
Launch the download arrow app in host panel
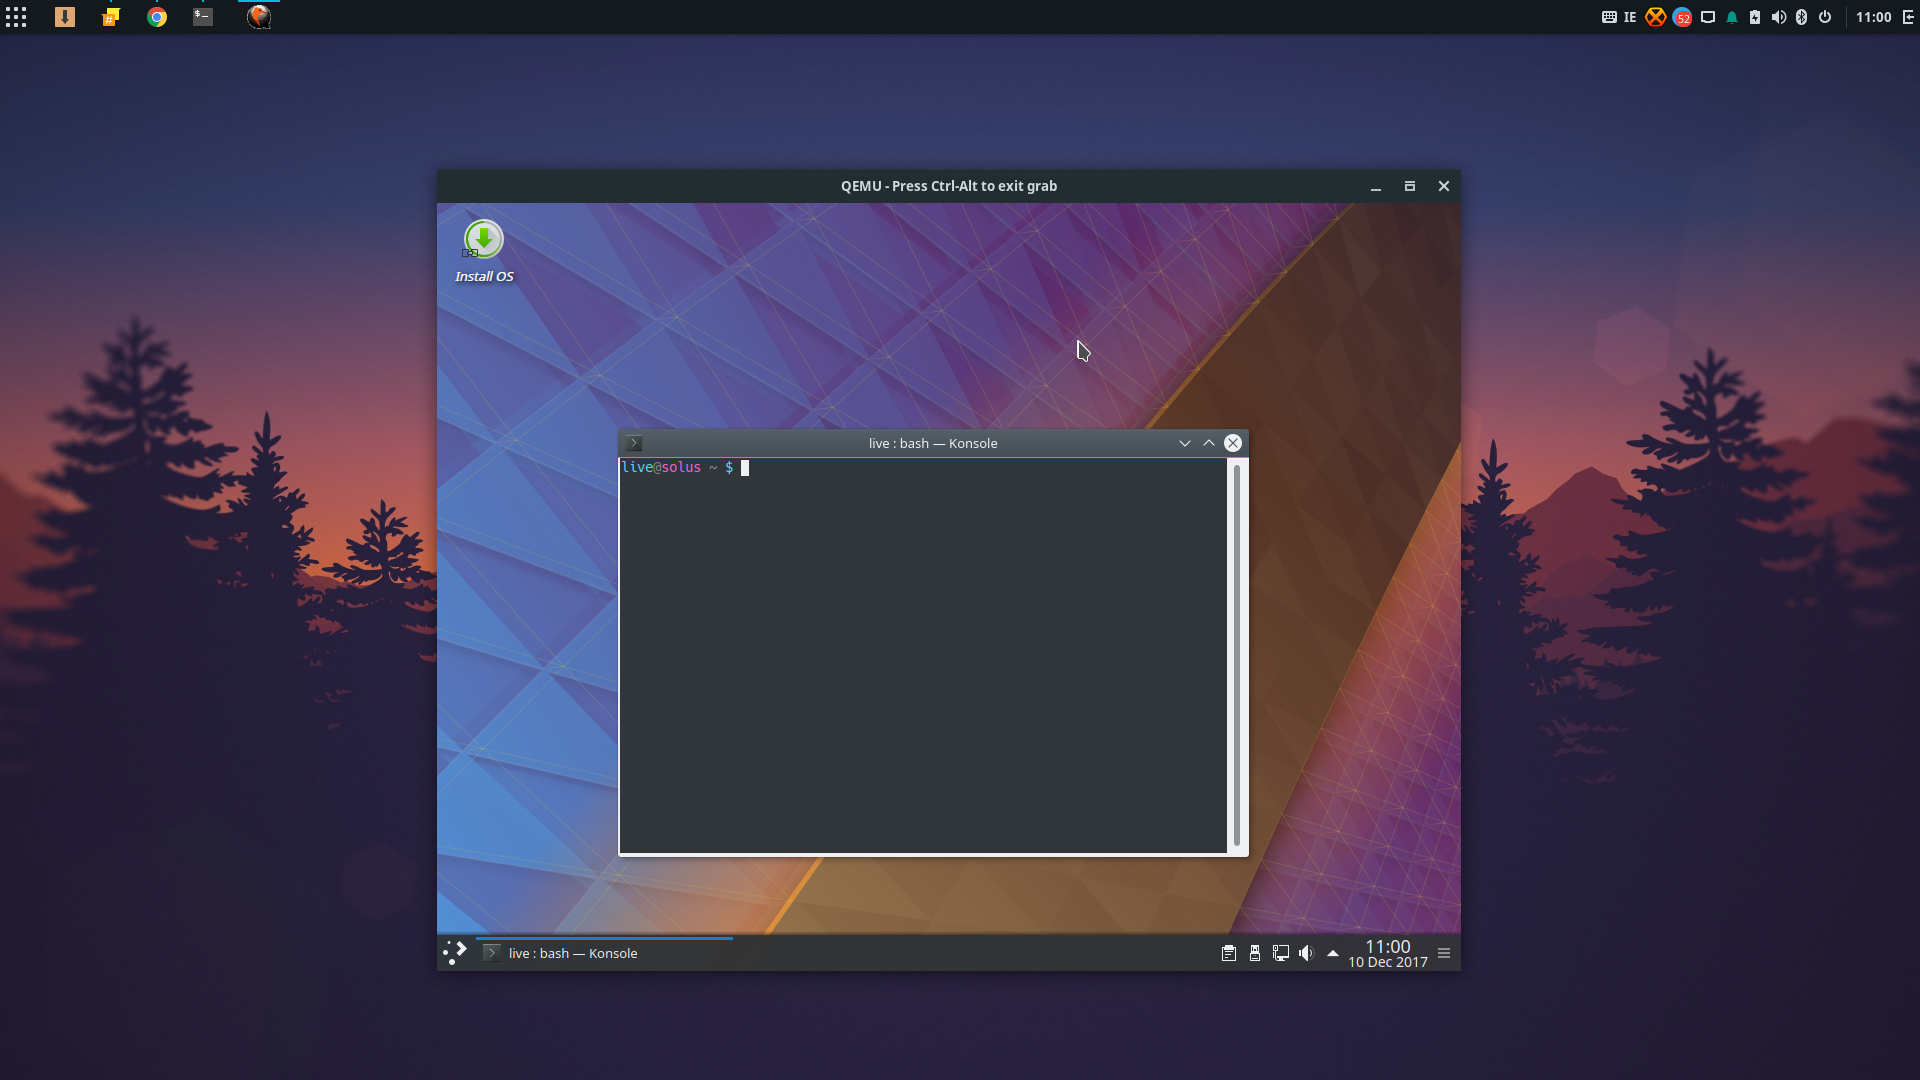coord(65,17)
